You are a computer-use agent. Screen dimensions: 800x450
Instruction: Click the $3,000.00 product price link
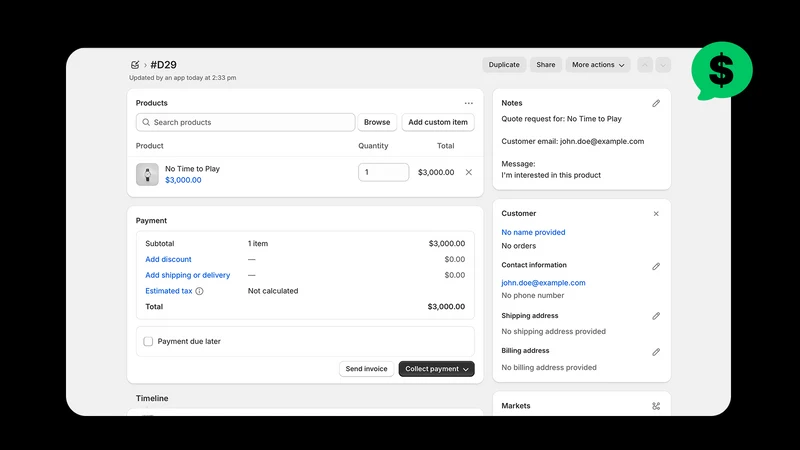coord(183,180)
